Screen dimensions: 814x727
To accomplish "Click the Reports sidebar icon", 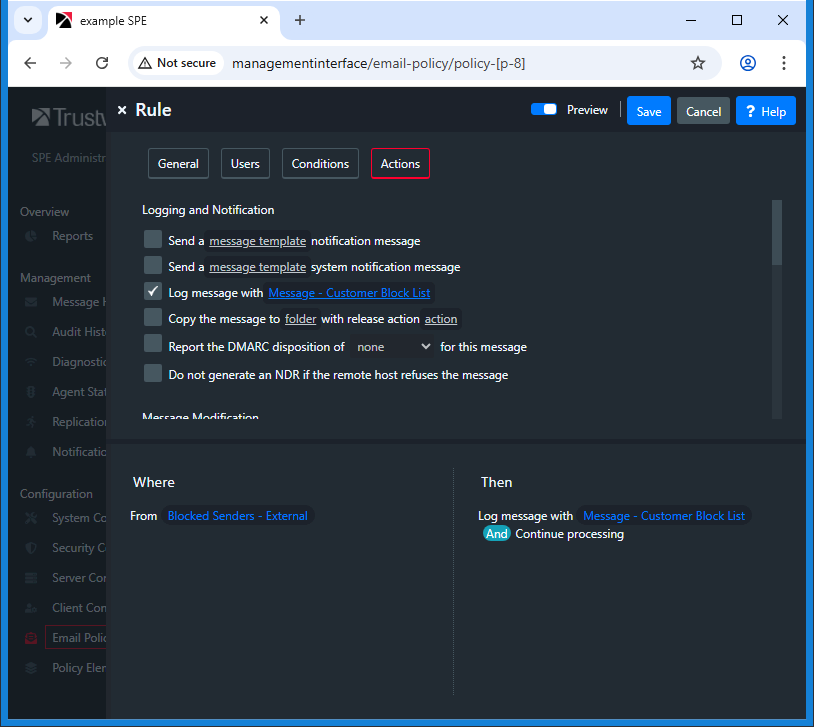I will (x=31, y=236).
